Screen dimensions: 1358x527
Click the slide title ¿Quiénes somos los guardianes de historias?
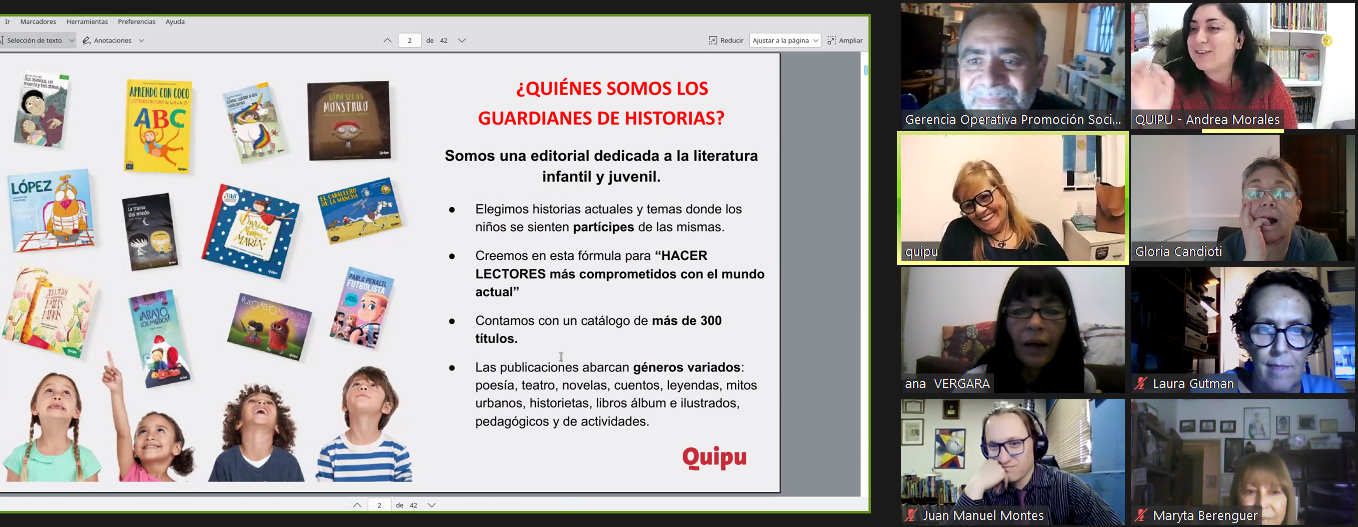[x=601, y=103]
